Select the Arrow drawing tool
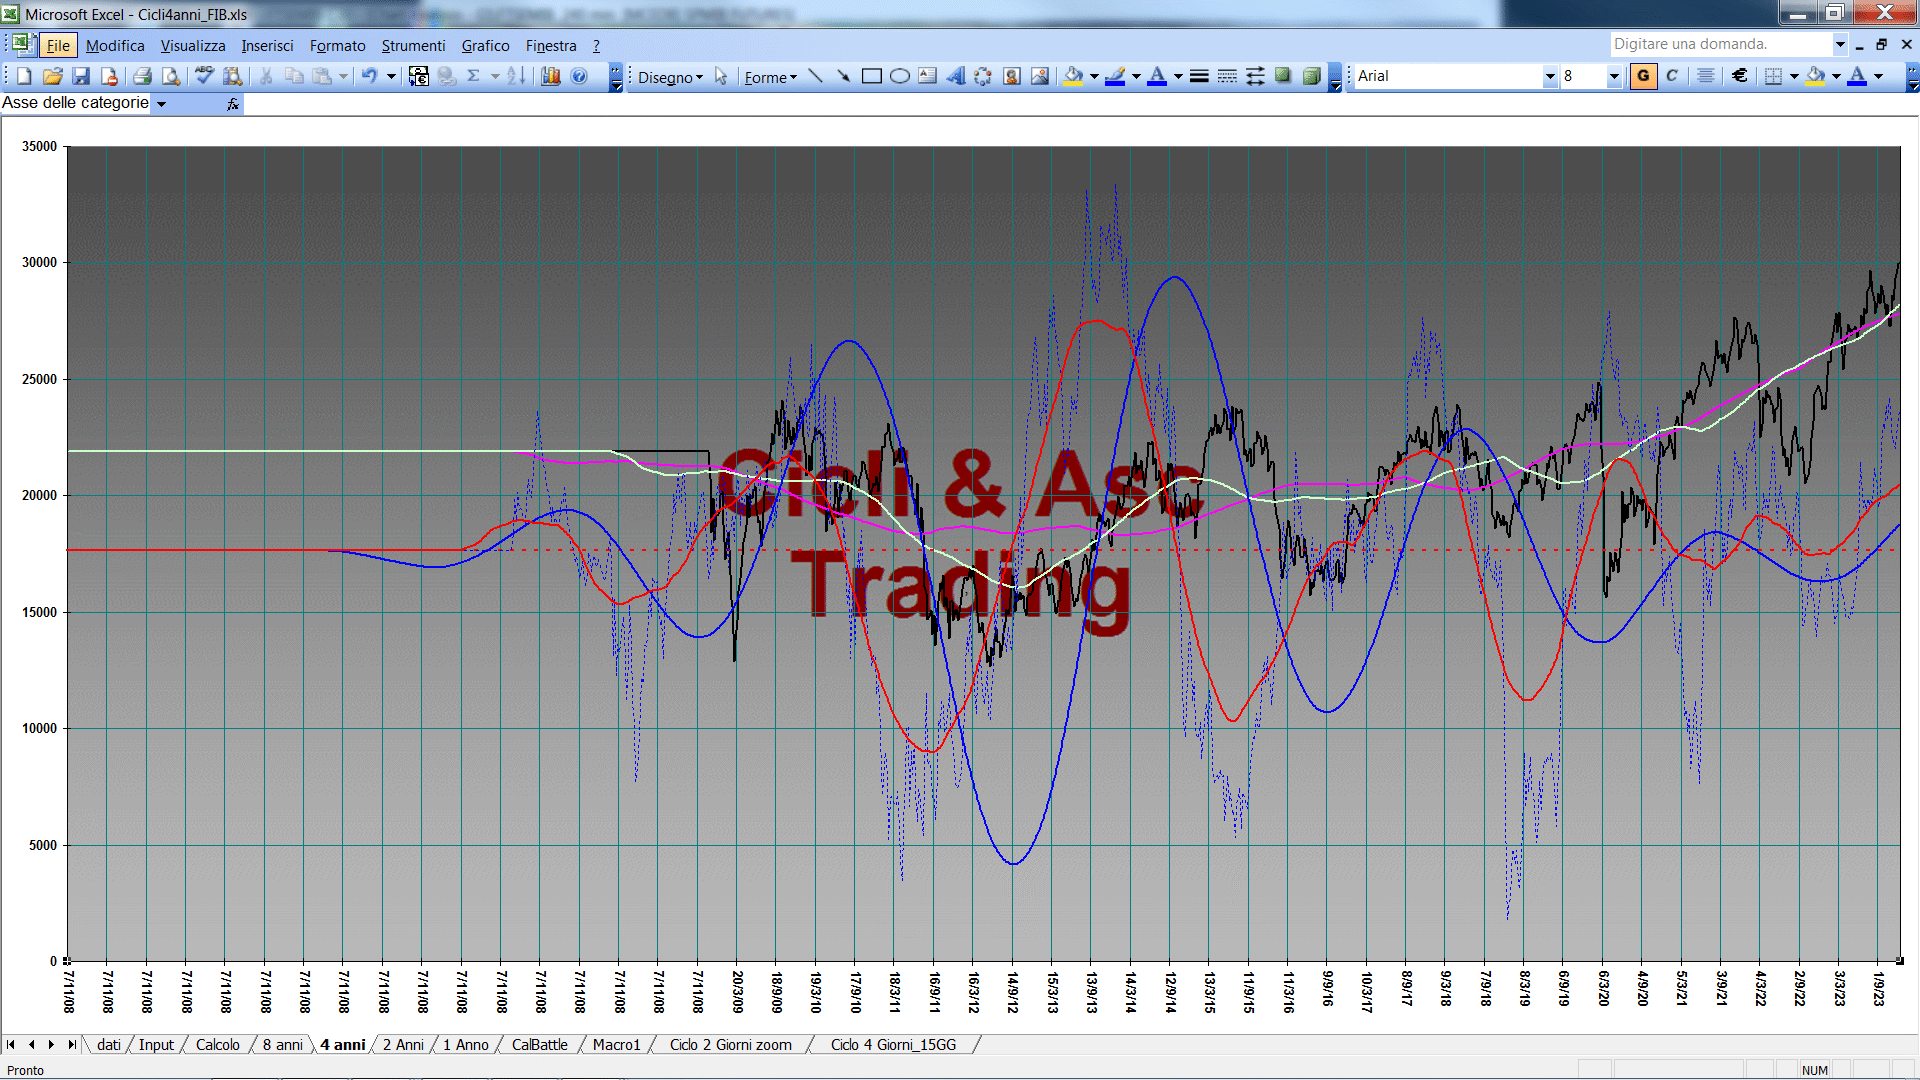Viewport: 1920px width, 1080px height. (843, 76)
